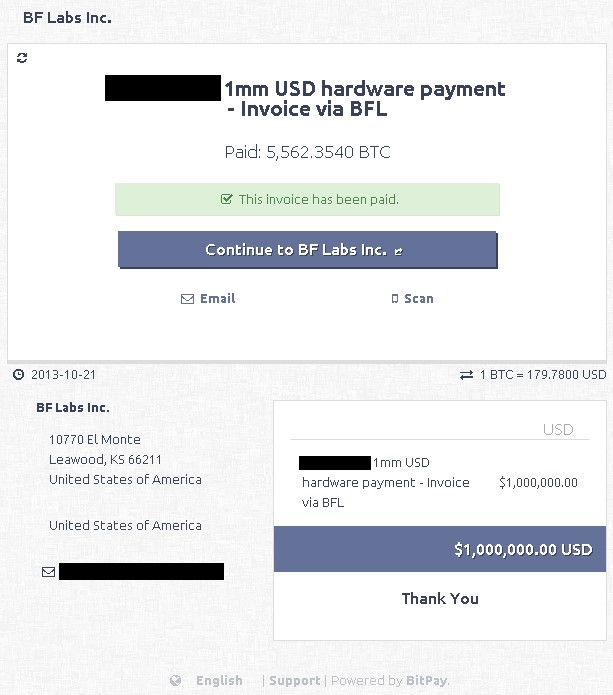Click the globe icon in the footer
The height and width of the screenshot is (695, 613).
tap(176, 681)
